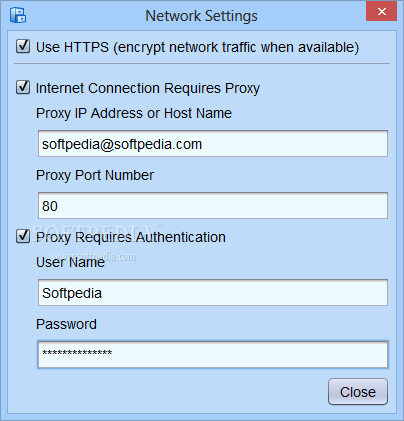Click the Network Settings title bar text
The width and height of the screenshot is (404, 421).
click(x=201, y=16)
